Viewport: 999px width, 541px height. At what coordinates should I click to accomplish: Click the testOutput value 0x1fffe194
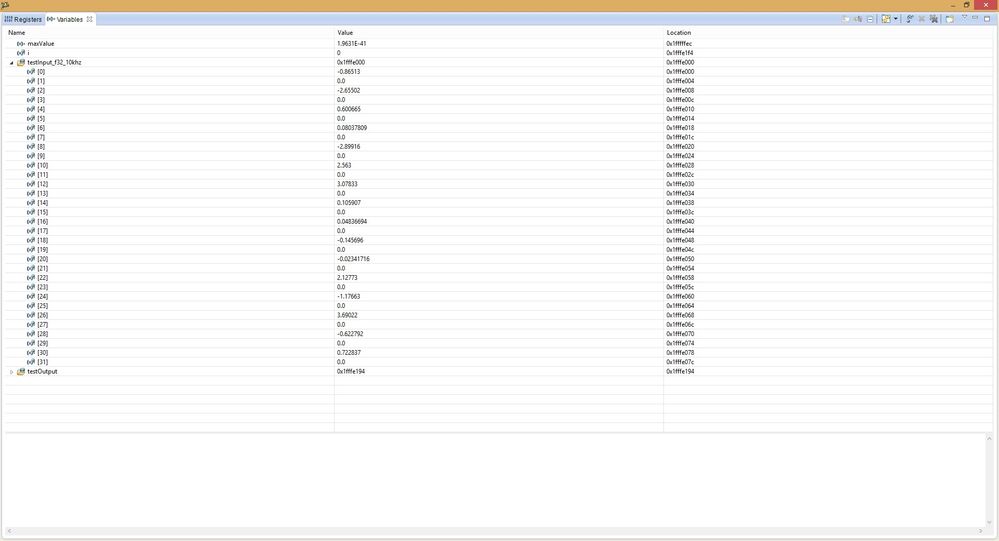[351, 371]
